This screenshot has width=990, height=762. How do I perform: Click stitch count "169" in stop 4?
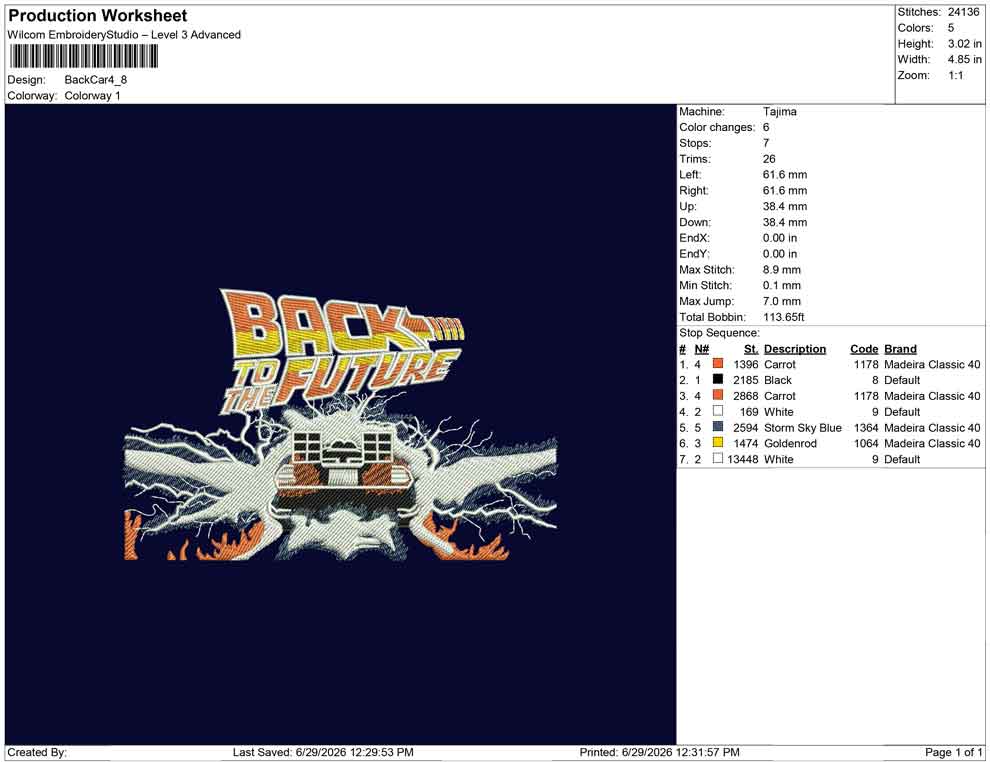coord(749,412)
